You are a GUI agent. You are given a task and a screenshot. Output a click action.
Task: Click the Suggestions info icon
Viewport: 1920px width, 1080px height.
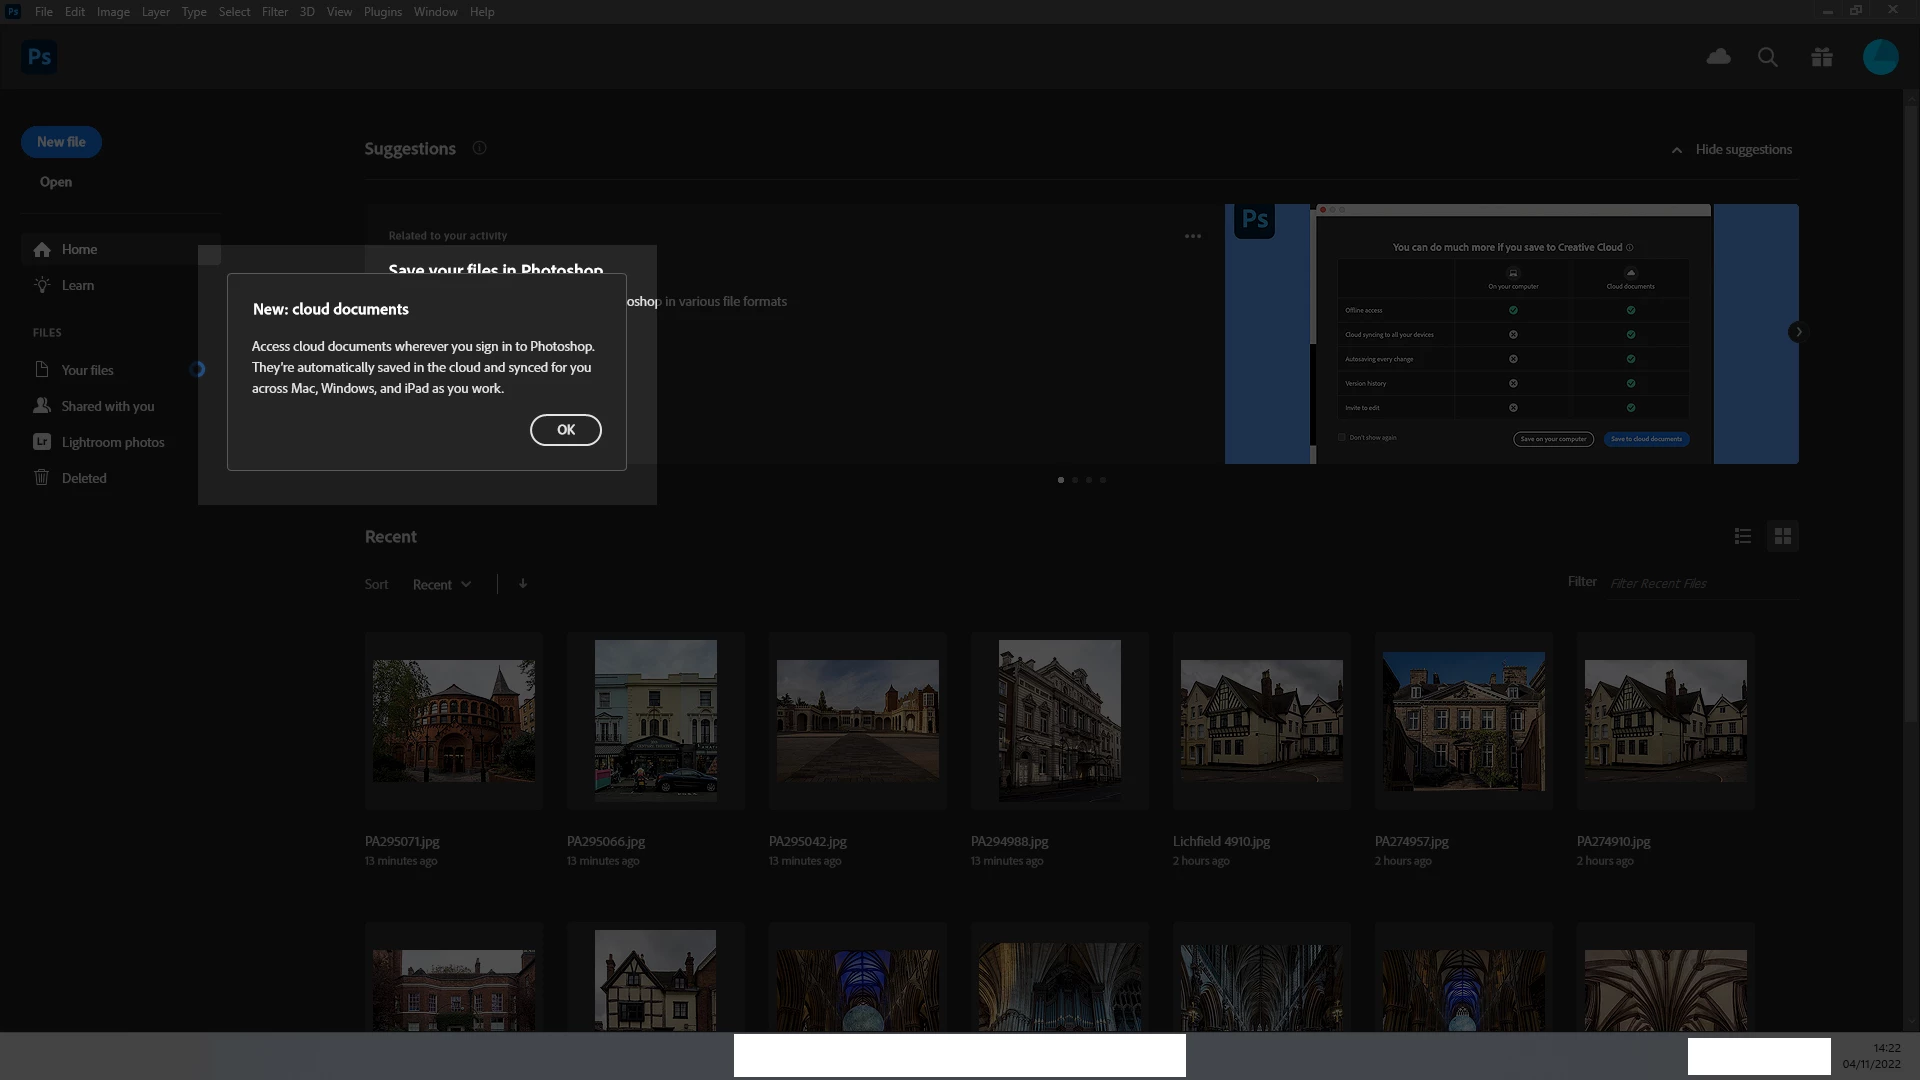[x=479, y=148]
